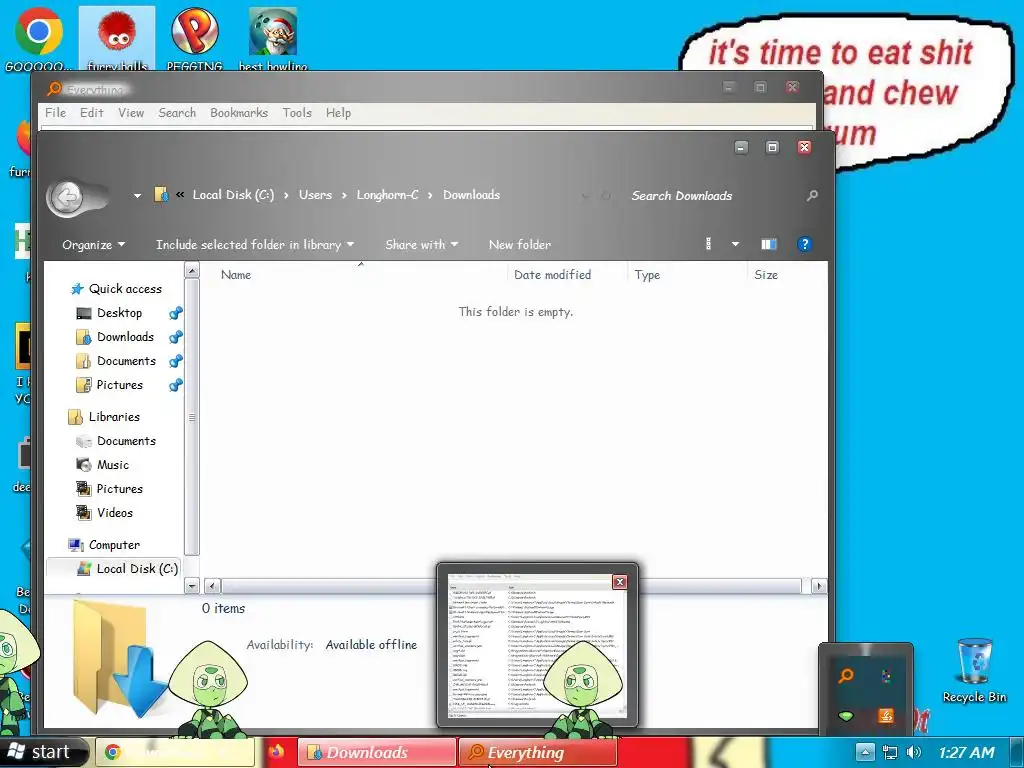Viewport: 1024px width, 768px height.
Task: Change your view icon in toolbar
Action: 709,244
